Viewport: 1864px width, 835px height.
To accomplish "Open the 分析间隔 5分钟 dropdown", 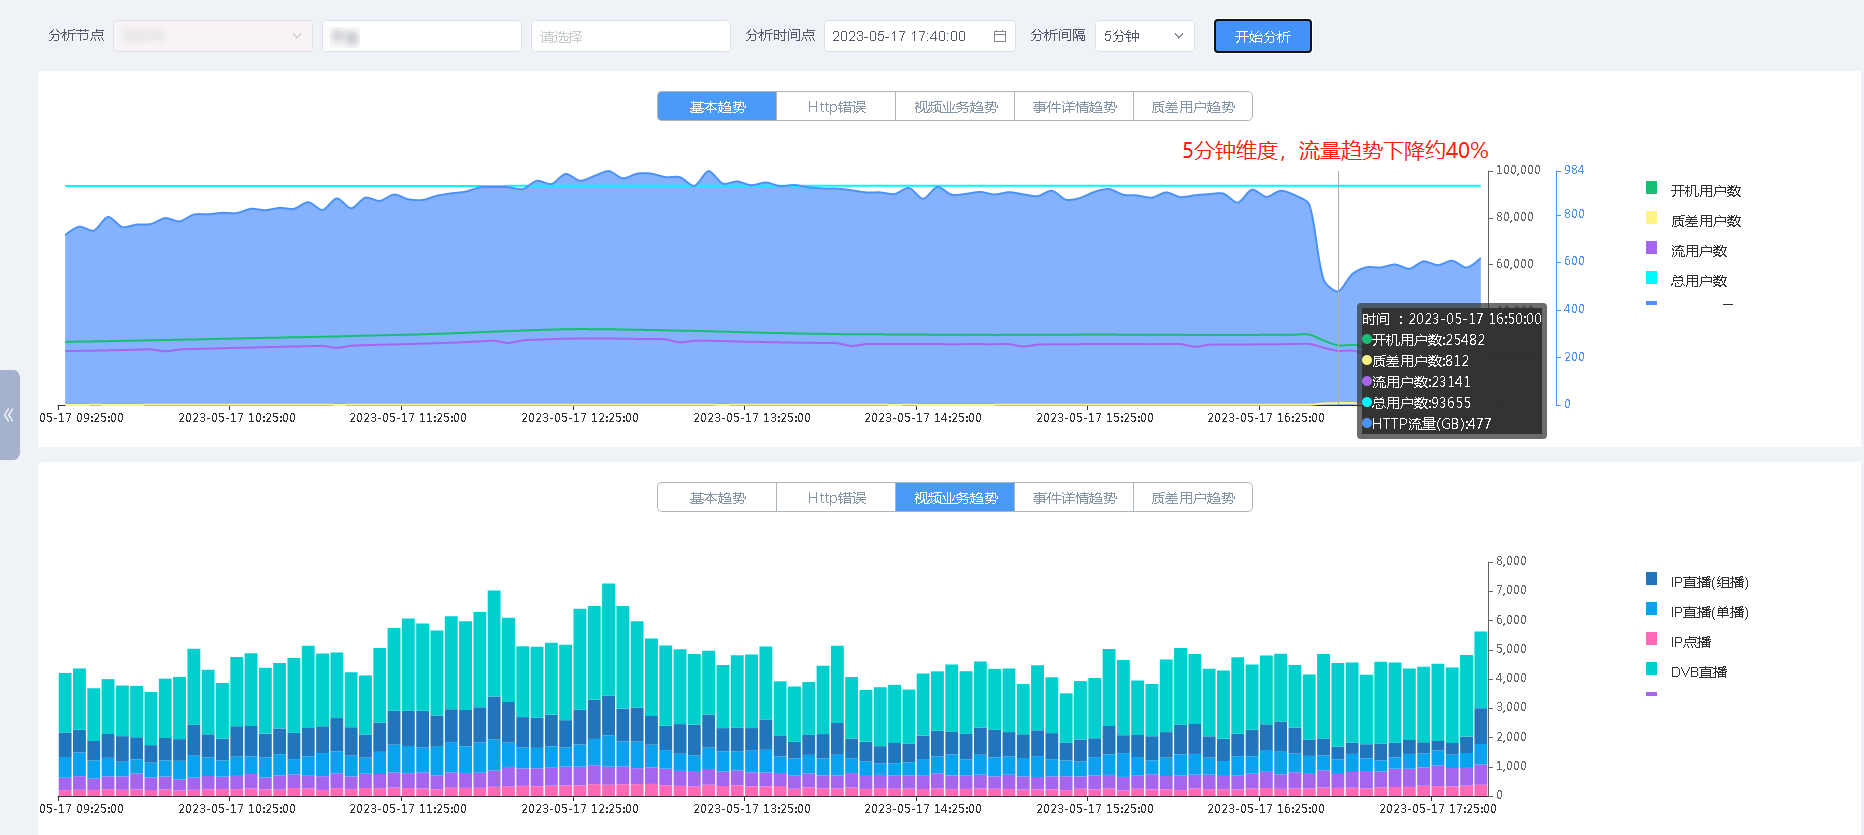I will click(1144, 36).
